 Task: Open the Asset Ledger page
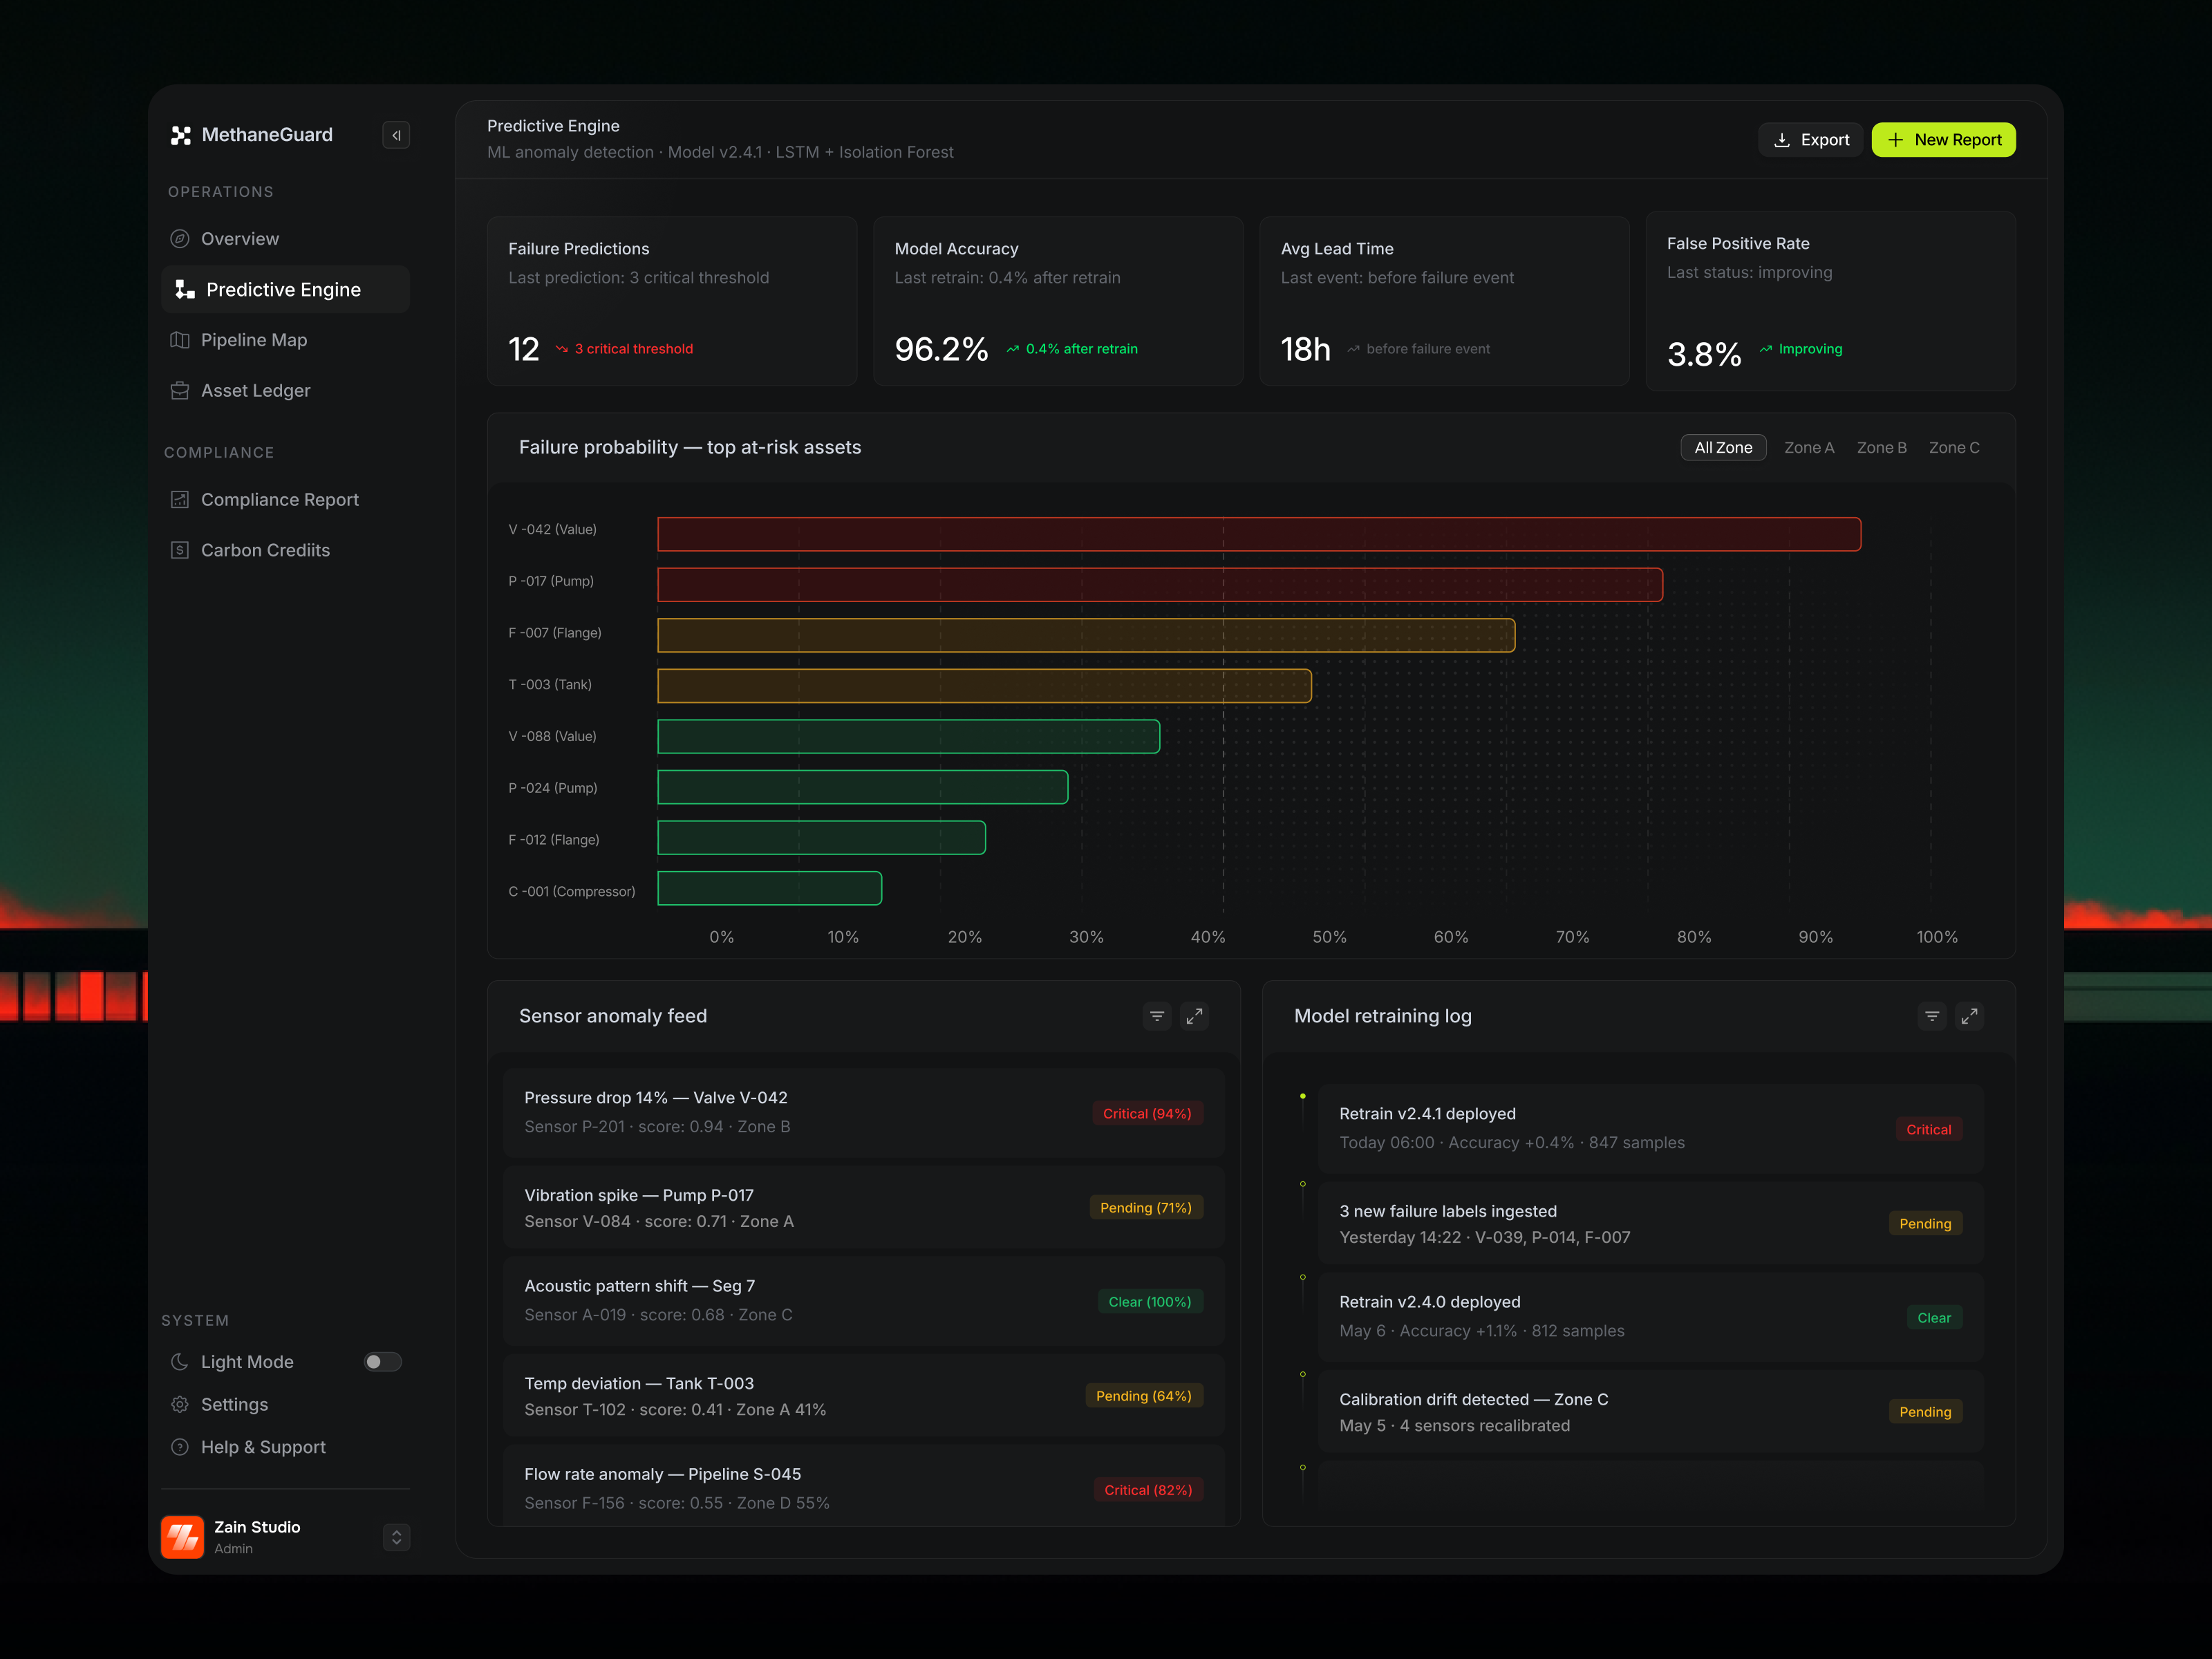click(x=286, y=391)
